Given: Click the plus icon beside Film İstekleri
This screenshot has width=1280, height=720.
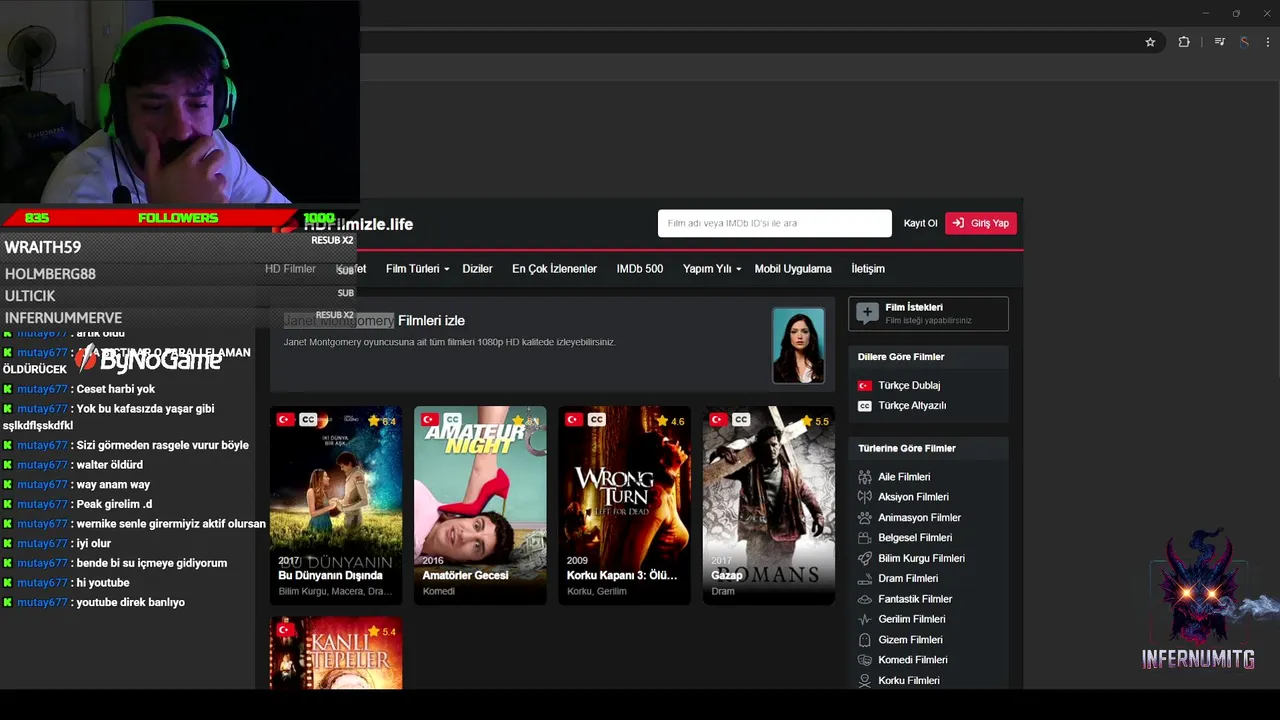Looking at the screenshot, I should point(867,313).
